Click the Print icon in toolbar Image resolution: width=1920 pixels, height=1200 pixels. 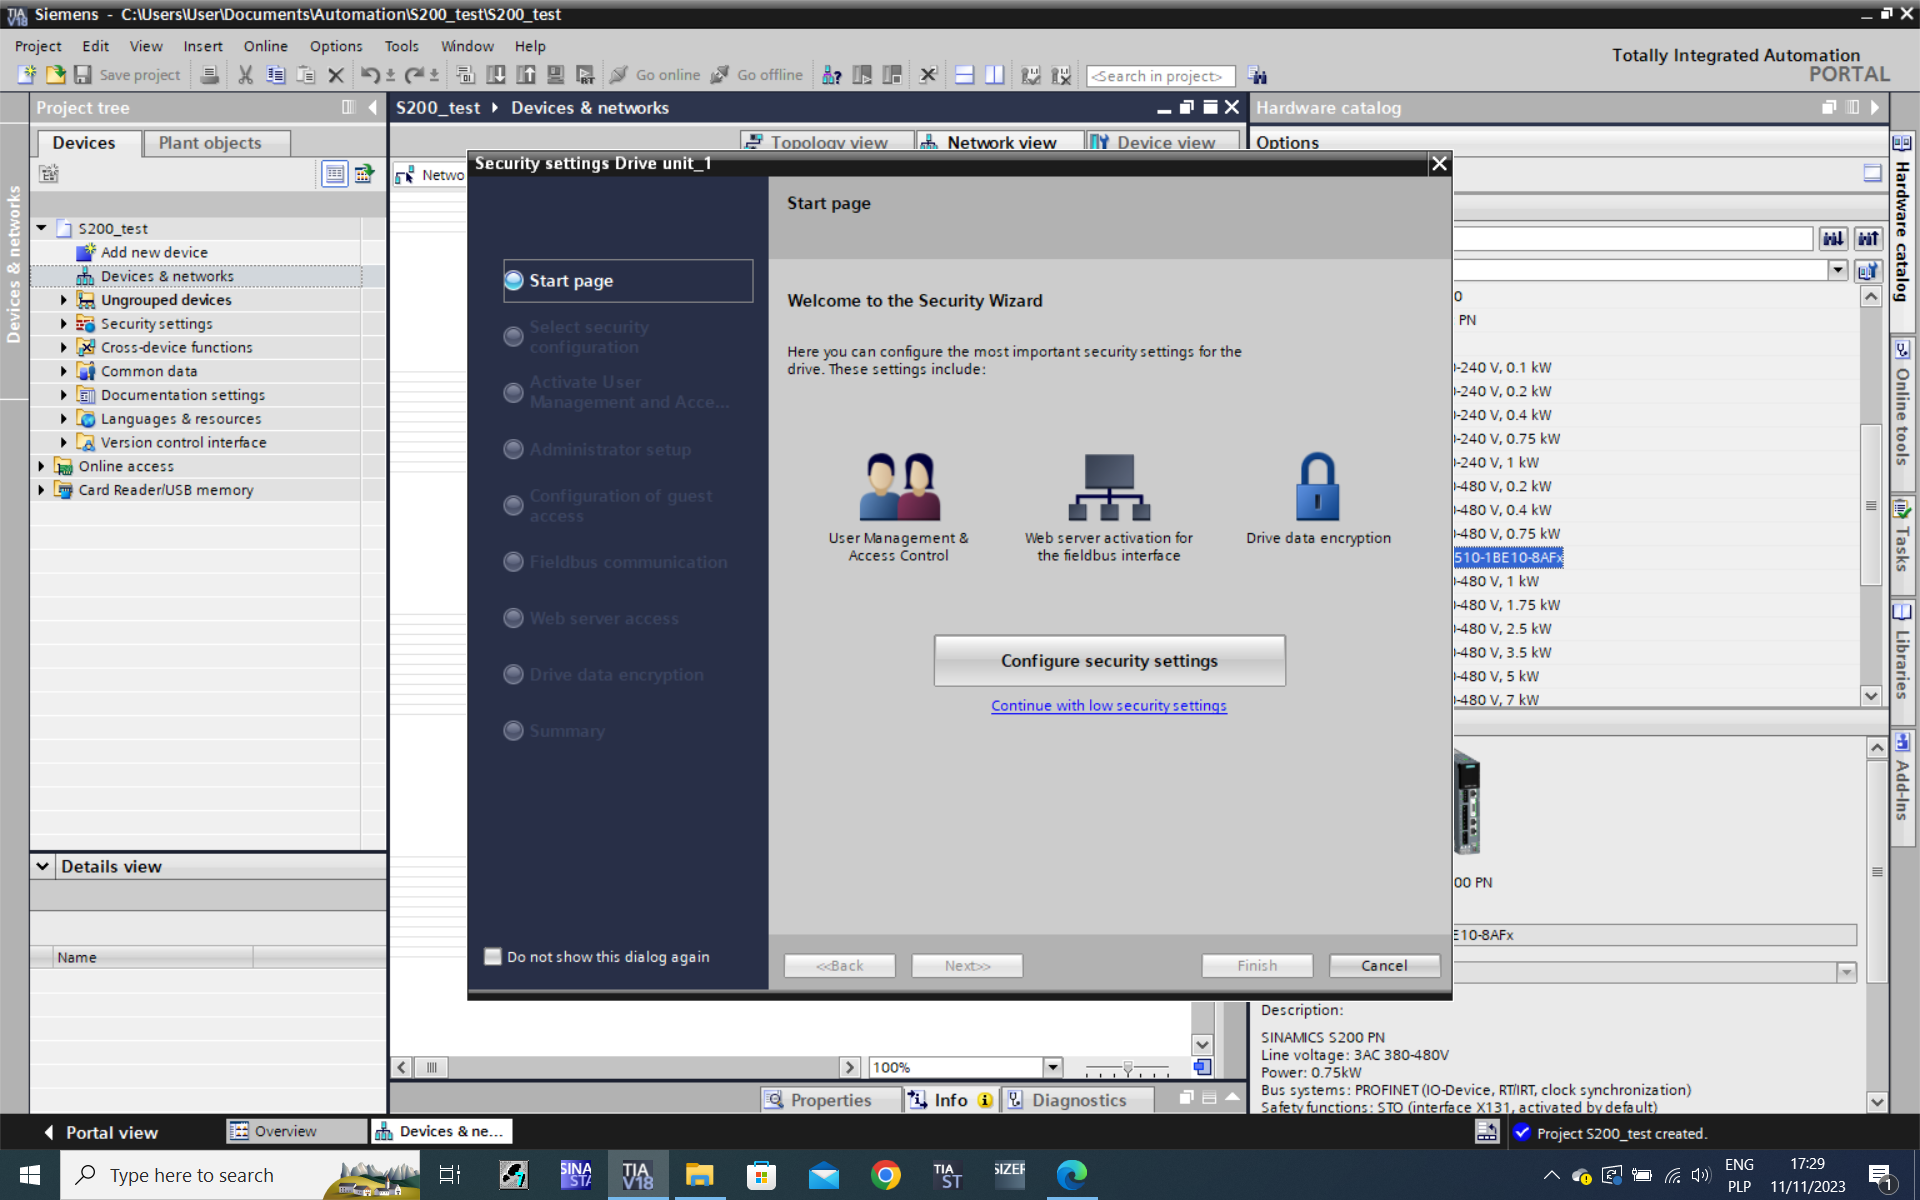pos(209,75)
